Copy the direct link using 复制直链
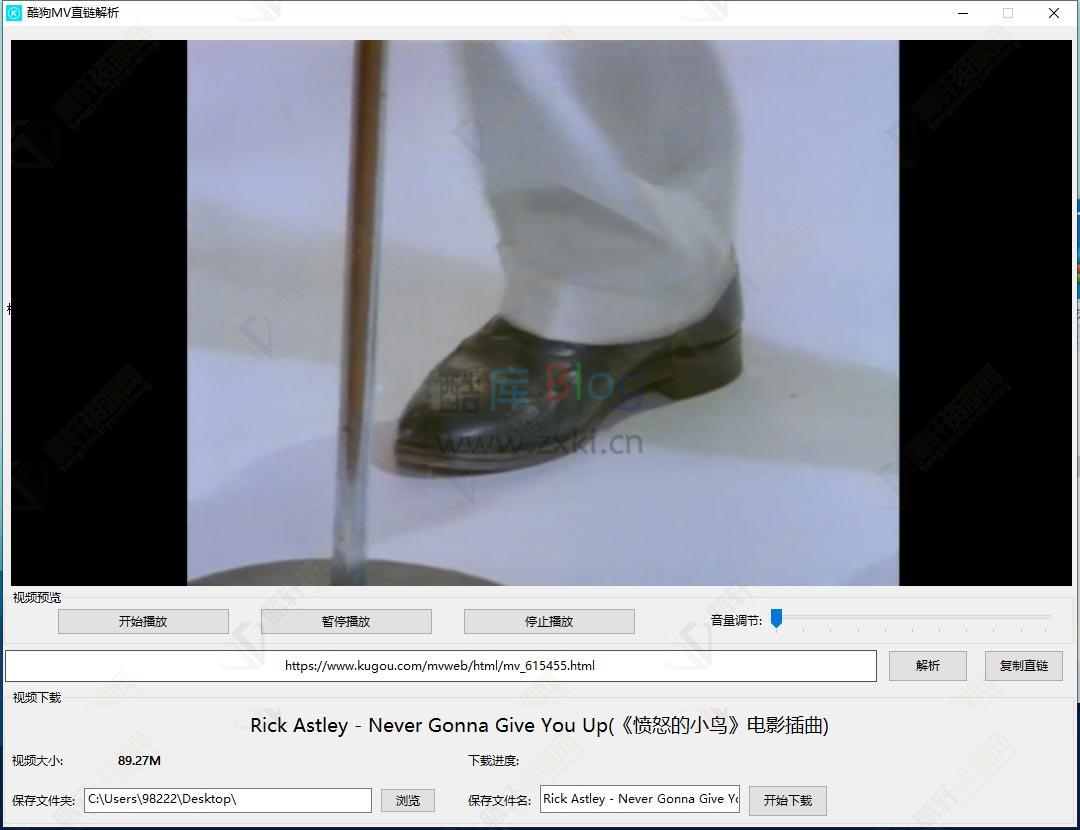The width and height of the screenshot is (1080, 830). [x=1023, y=665]
